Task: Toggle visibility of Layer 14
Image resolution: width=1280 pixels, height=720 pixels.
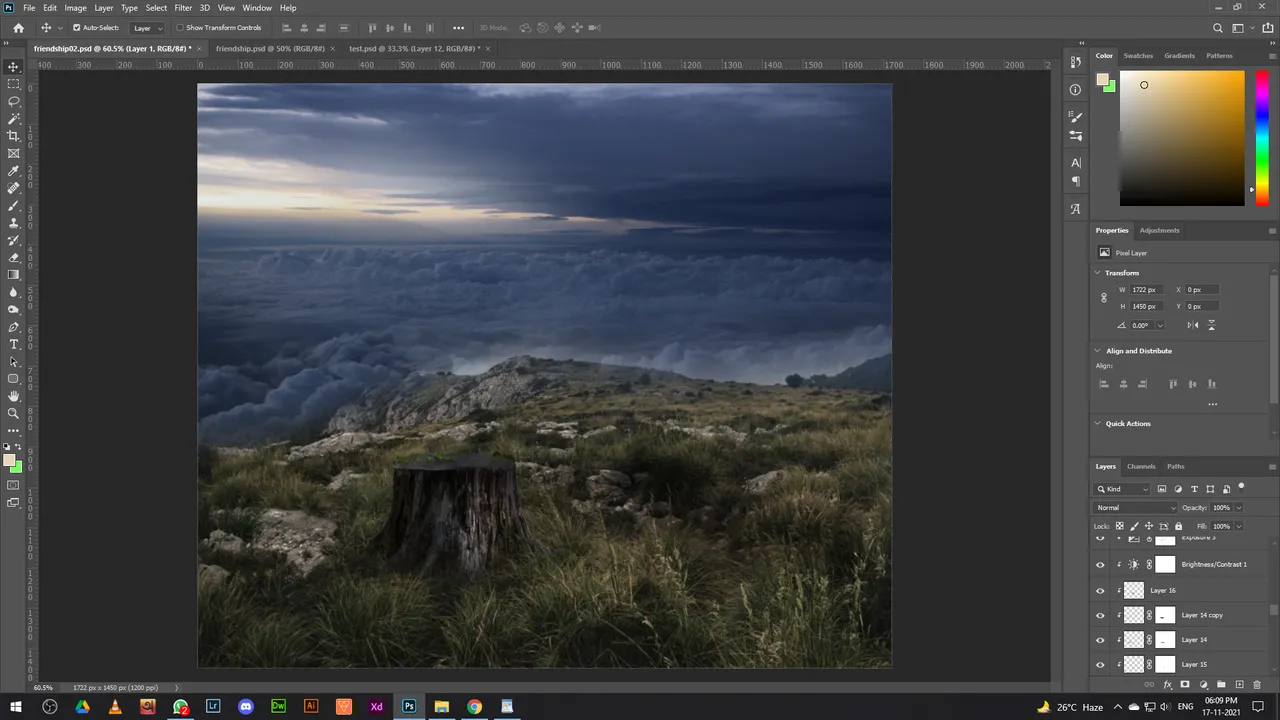Action: (x=1101, y=640)
